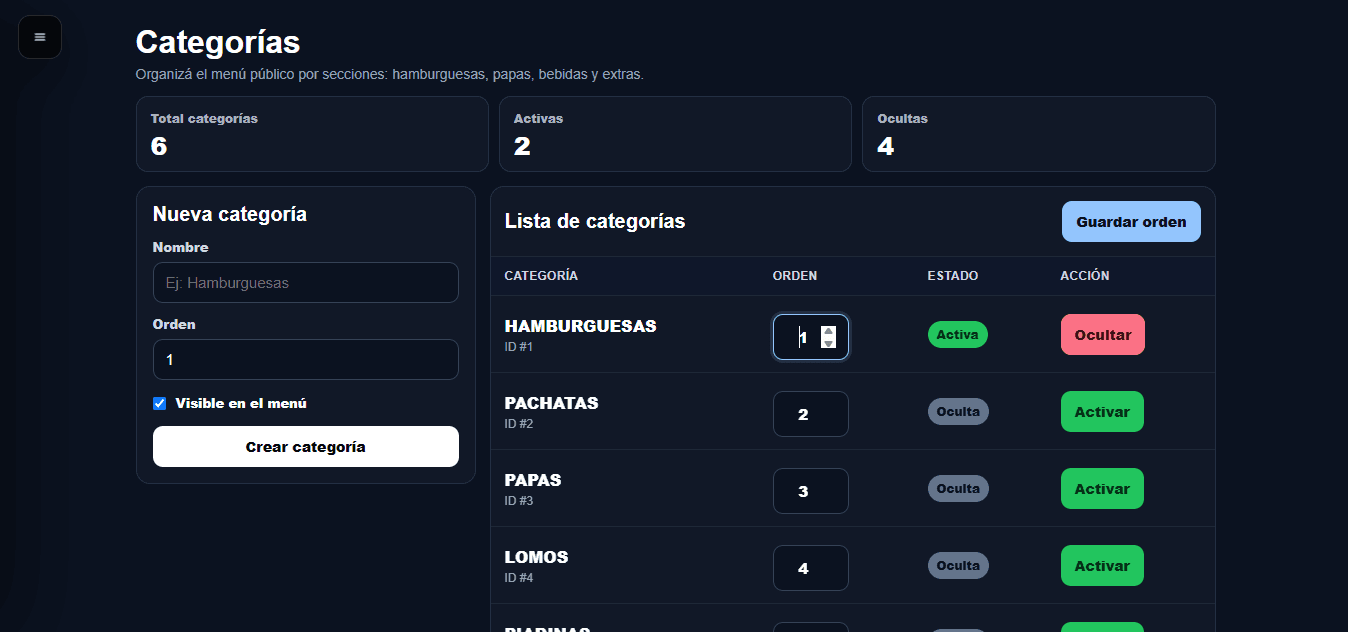Image resolution: width=1348 pixels, height=632 pixels.
Task: Click the 'Categorías' page title
Action: coord(218,42)
